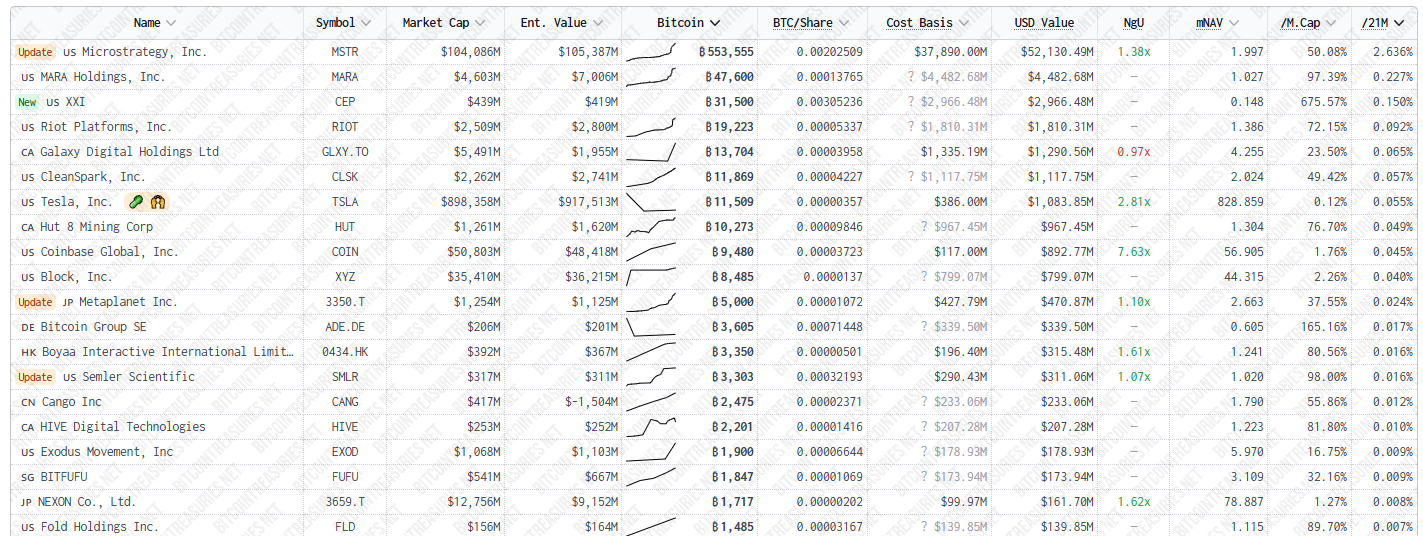Click the question mark in HIVE's Cost Basis
The height and width of the screenshot is (536, 1423).
[x=925, y=427]
